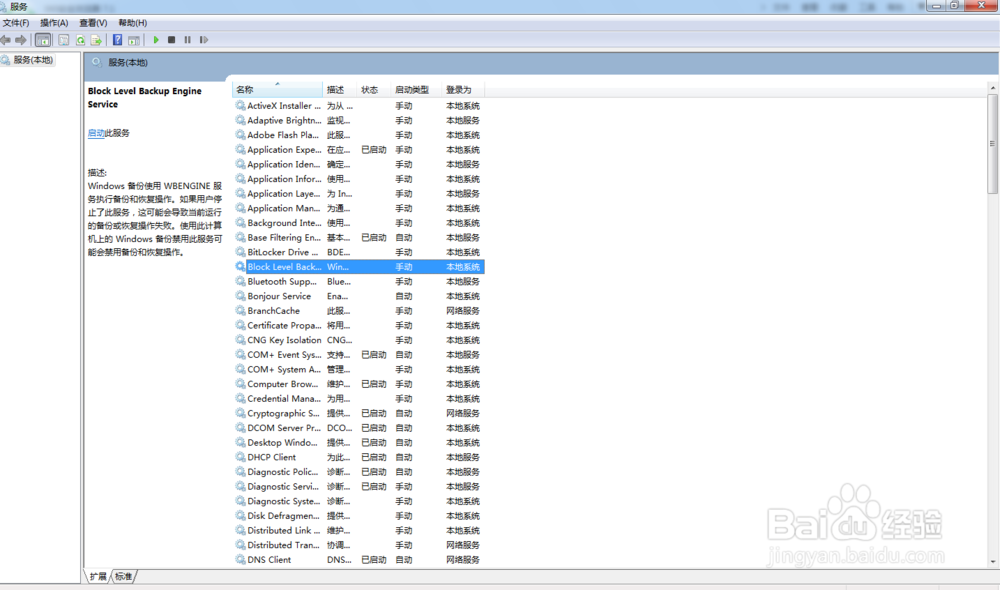Select ActiveX Installer service icon
Viewport: 1000px width, 590px height.
click(240, 105)
